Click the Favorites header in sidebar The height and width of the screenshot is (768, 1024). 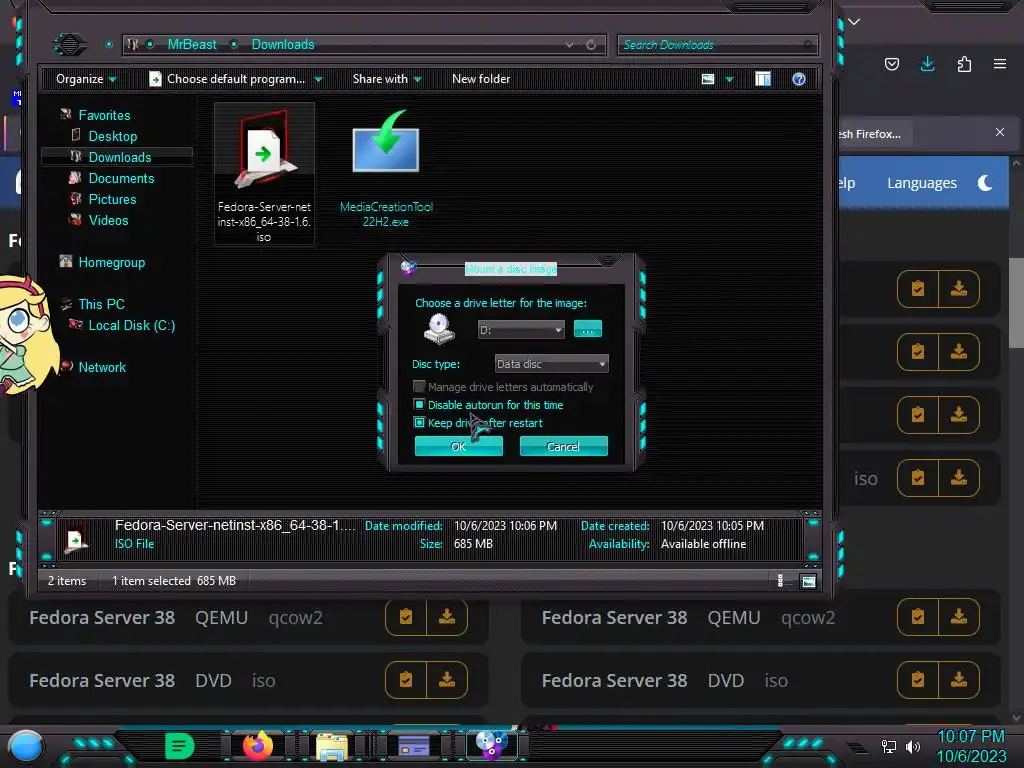[x=104, y=115]
